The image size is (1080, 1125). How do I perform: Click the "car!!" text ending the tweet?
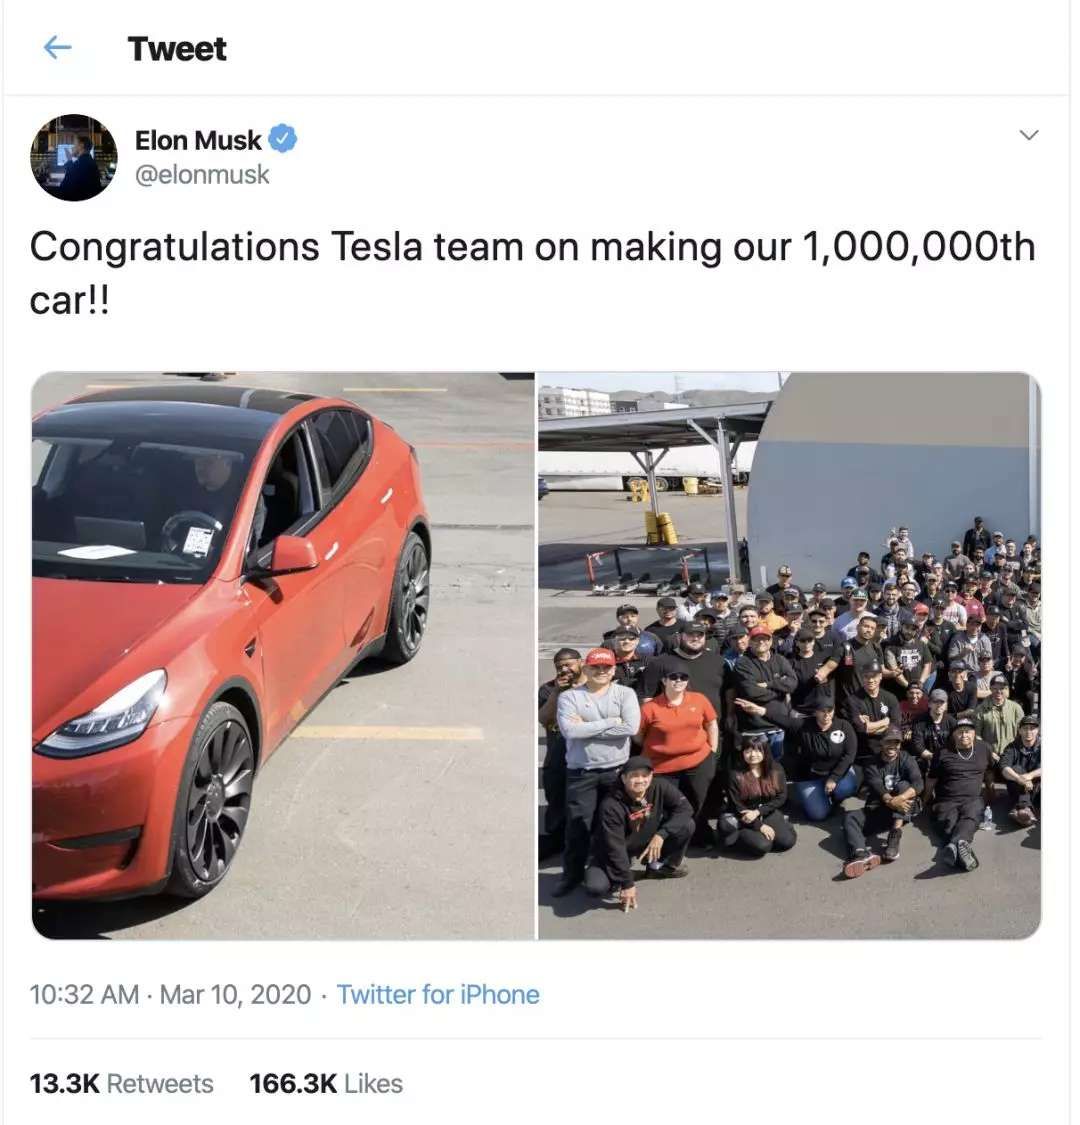click(x=68, y=299)
